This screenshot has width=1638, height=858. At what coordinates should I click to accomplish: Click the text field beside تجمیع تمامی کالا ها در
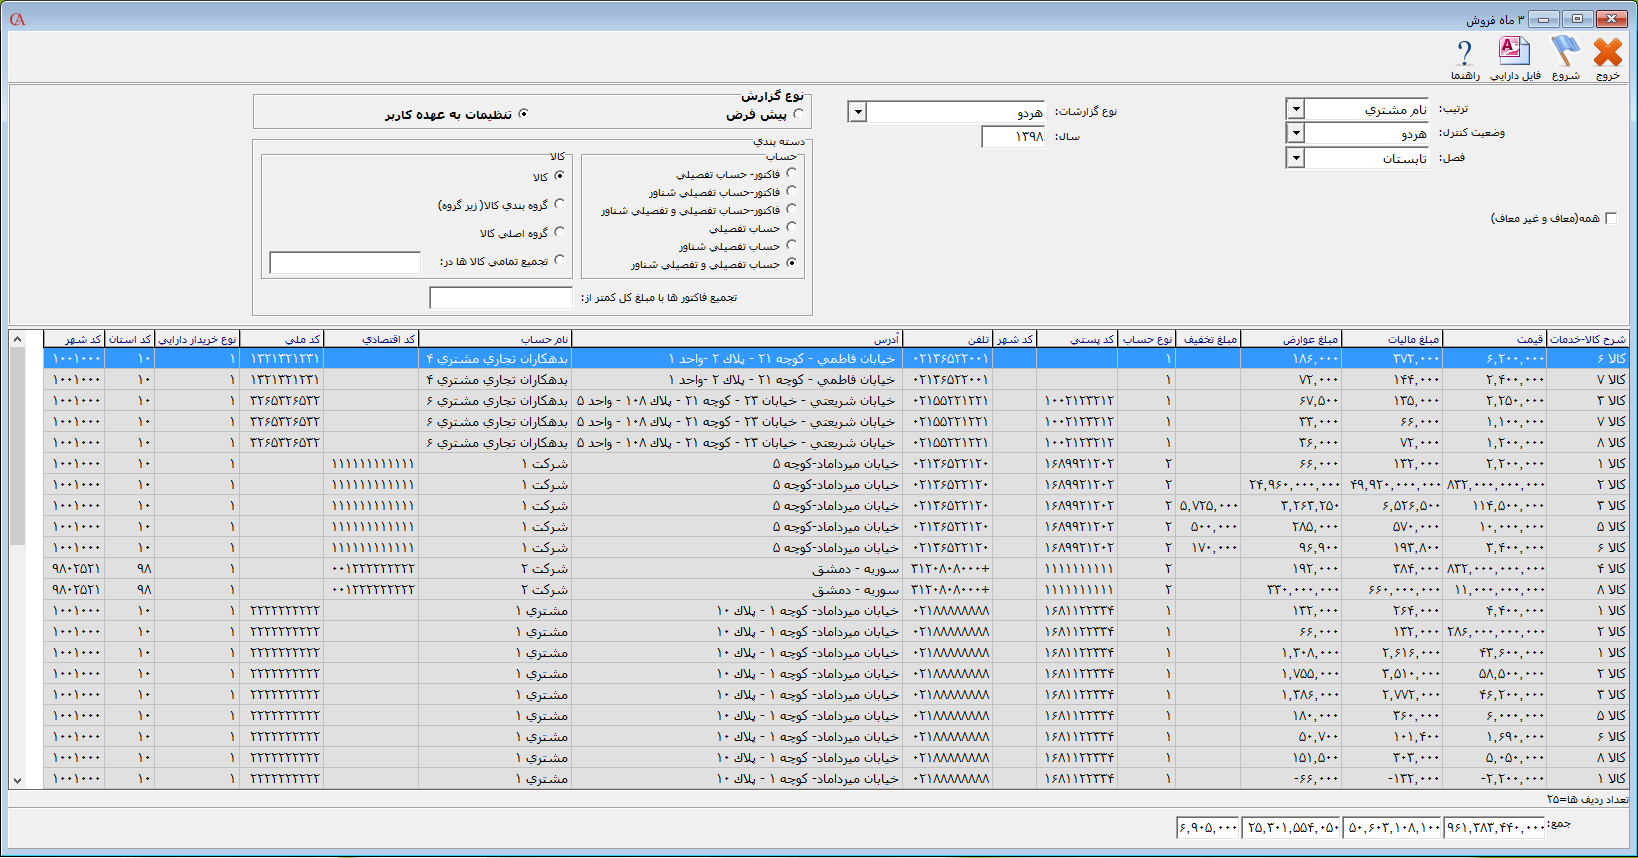[x=345, y=262]
